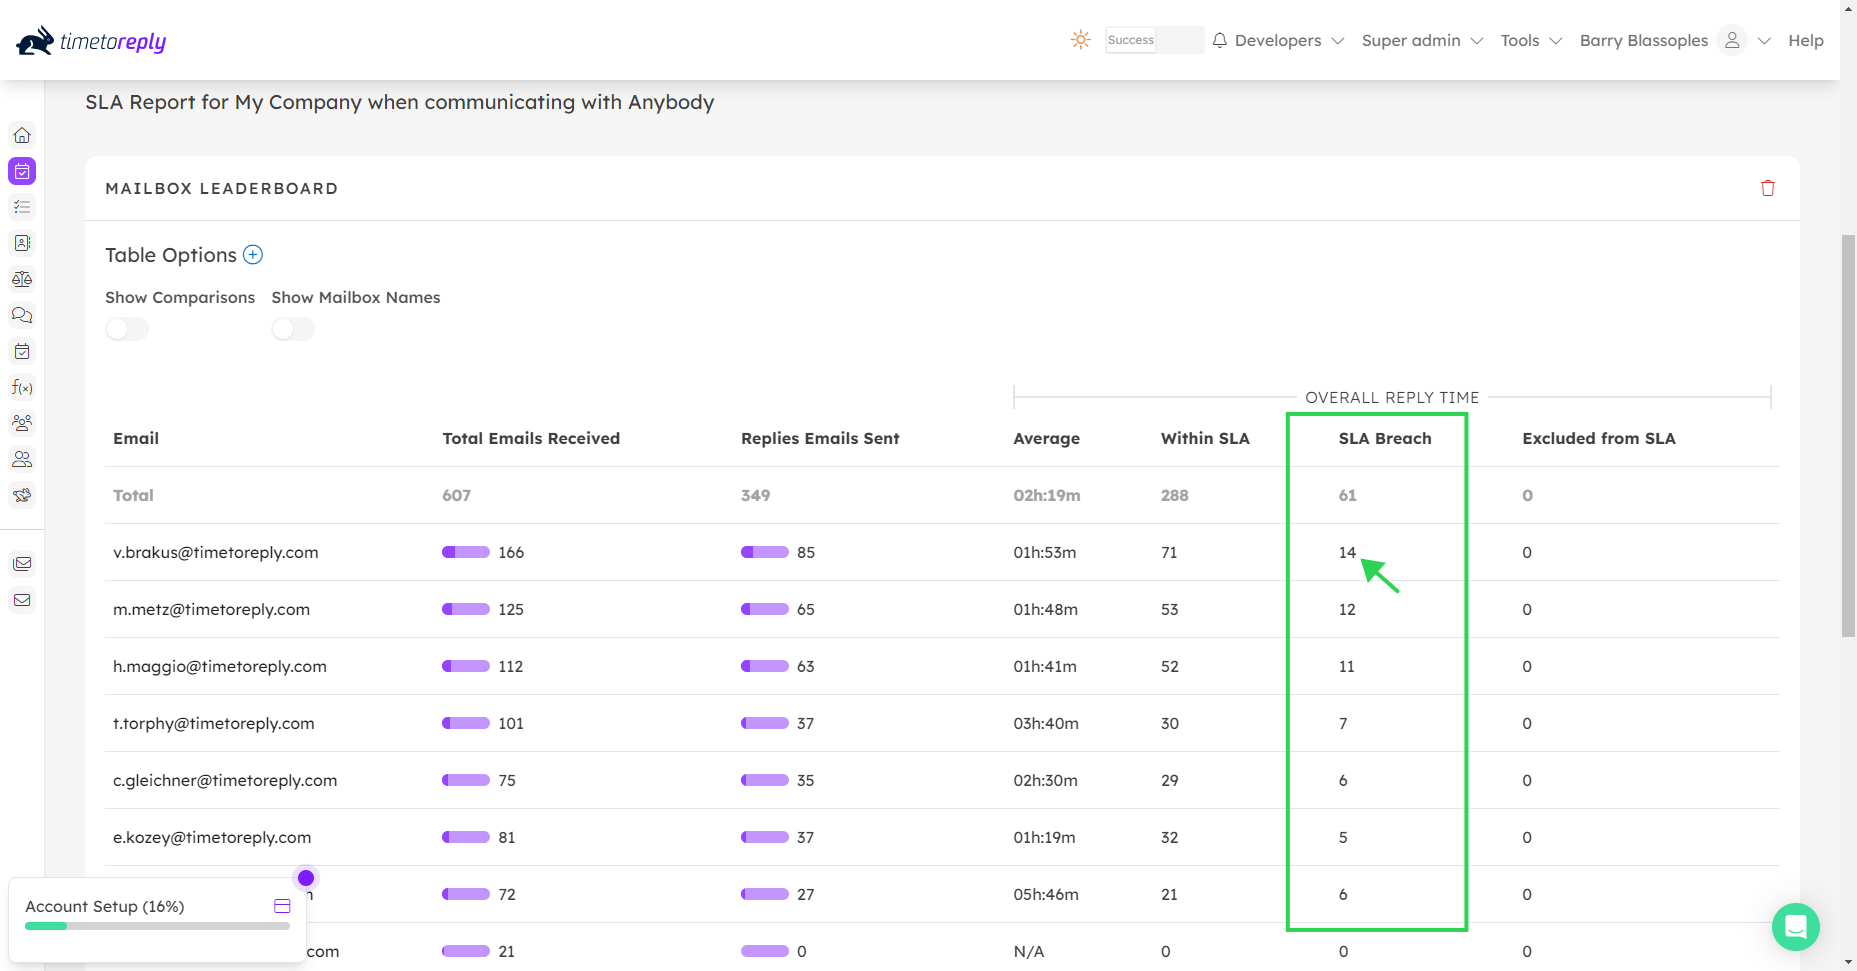Open the chat bubbles sidebar icon
Viewport: 1857px width, 971px height.
22,315
